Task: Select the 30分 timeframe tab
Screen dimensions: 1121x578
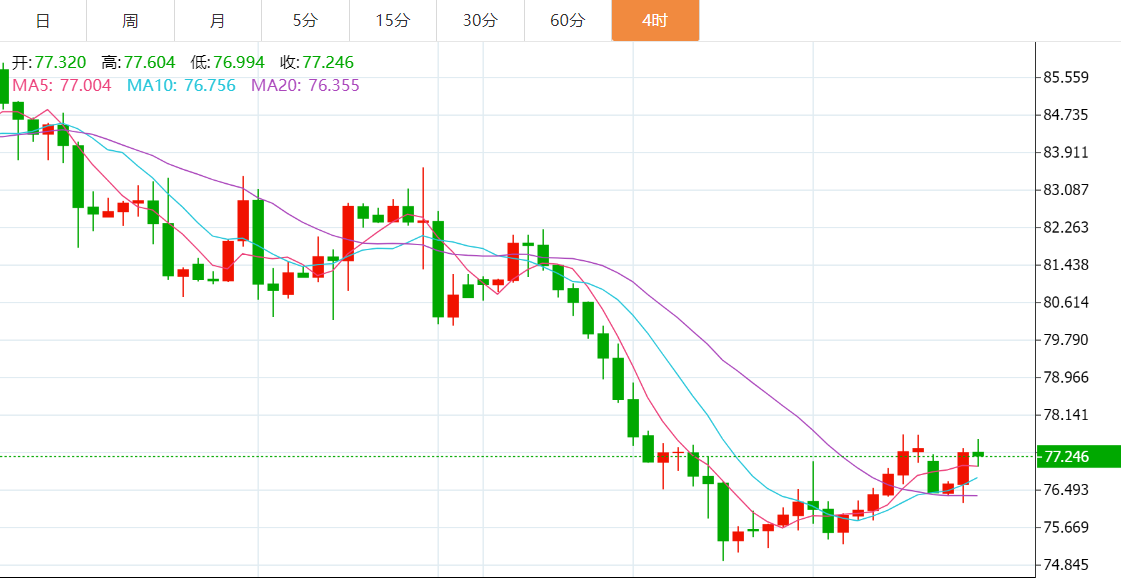Action: pos(480,21)
